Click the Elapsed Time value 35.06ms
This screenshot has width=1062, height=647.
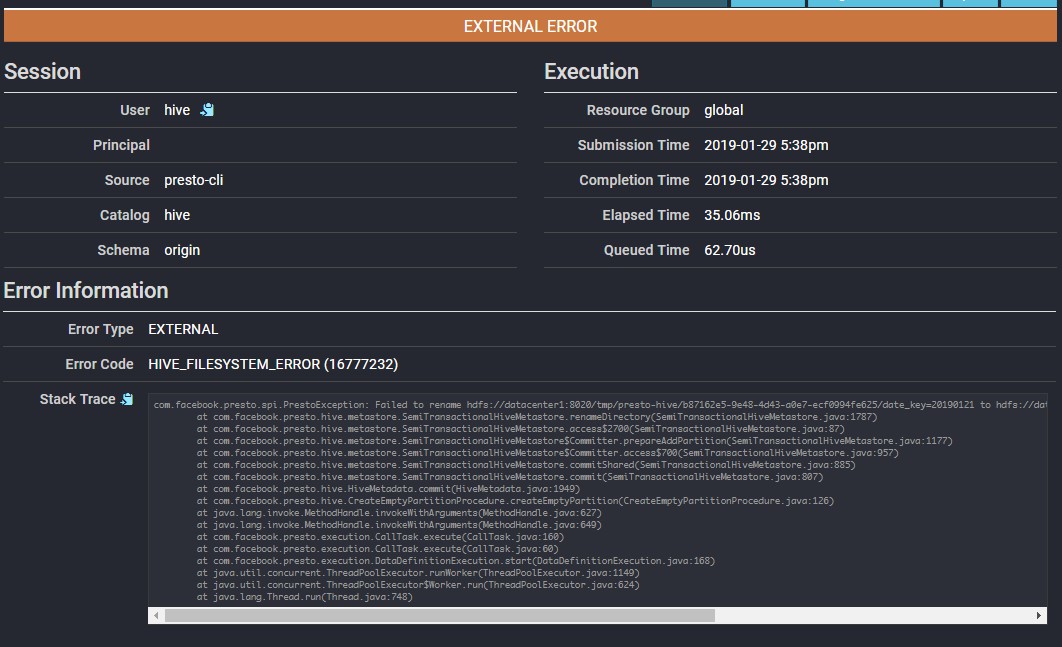pyautogui.click(x=732, y=215)
